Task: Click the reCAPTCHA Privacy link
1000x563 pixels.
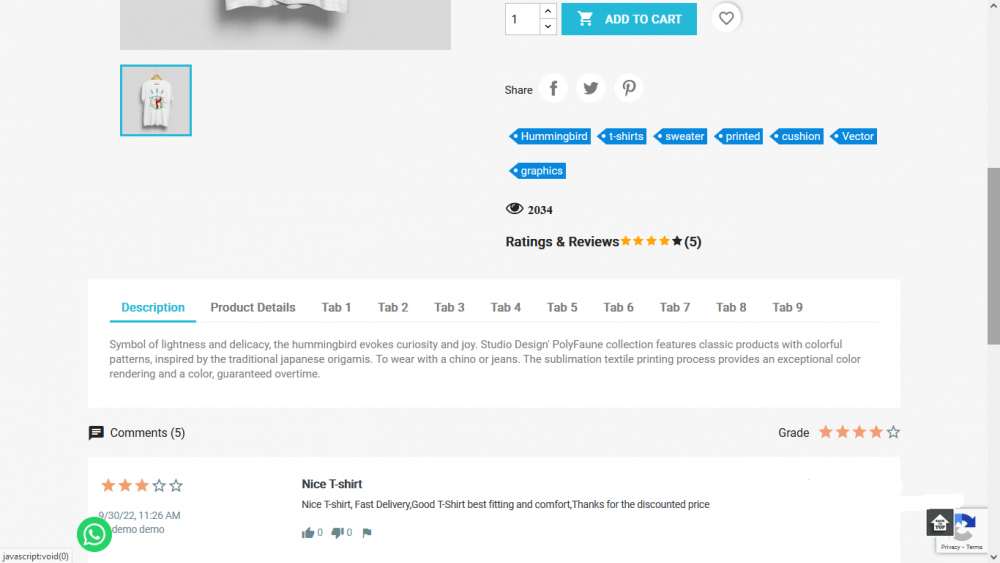Action: point(950,547)
